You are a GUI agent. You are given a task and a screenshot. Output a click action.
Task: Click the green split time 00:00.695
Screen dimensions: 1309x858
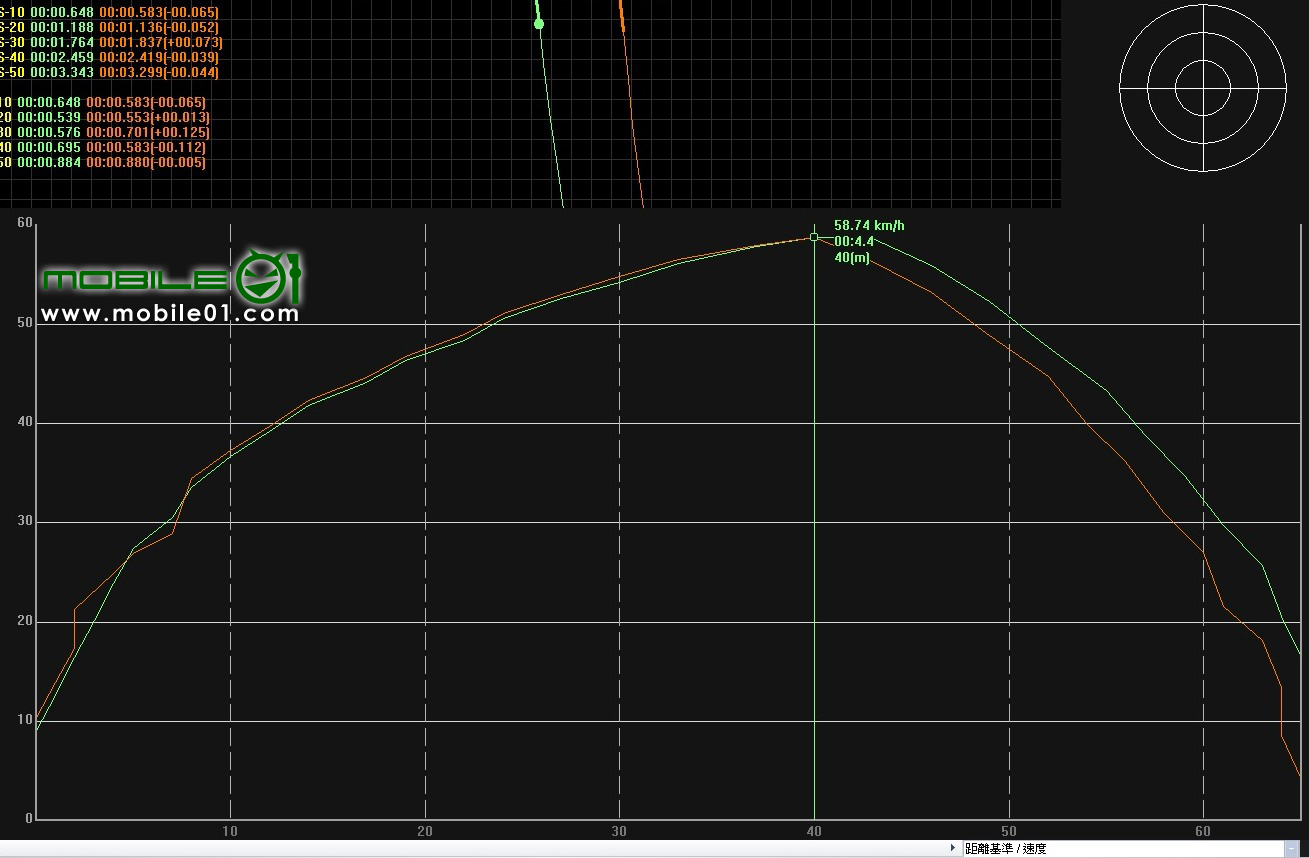[x=50, y=147]
